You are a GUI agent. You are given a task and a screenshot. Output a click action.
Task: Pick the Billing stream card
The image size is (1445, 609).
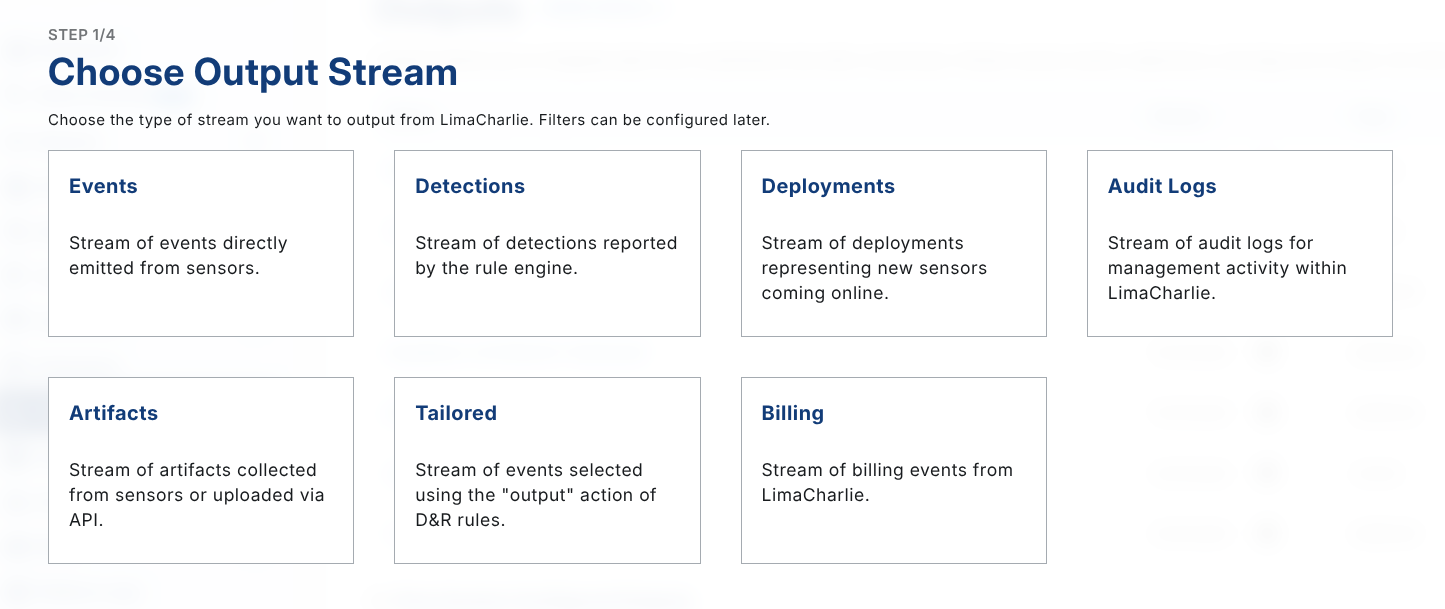893,470
